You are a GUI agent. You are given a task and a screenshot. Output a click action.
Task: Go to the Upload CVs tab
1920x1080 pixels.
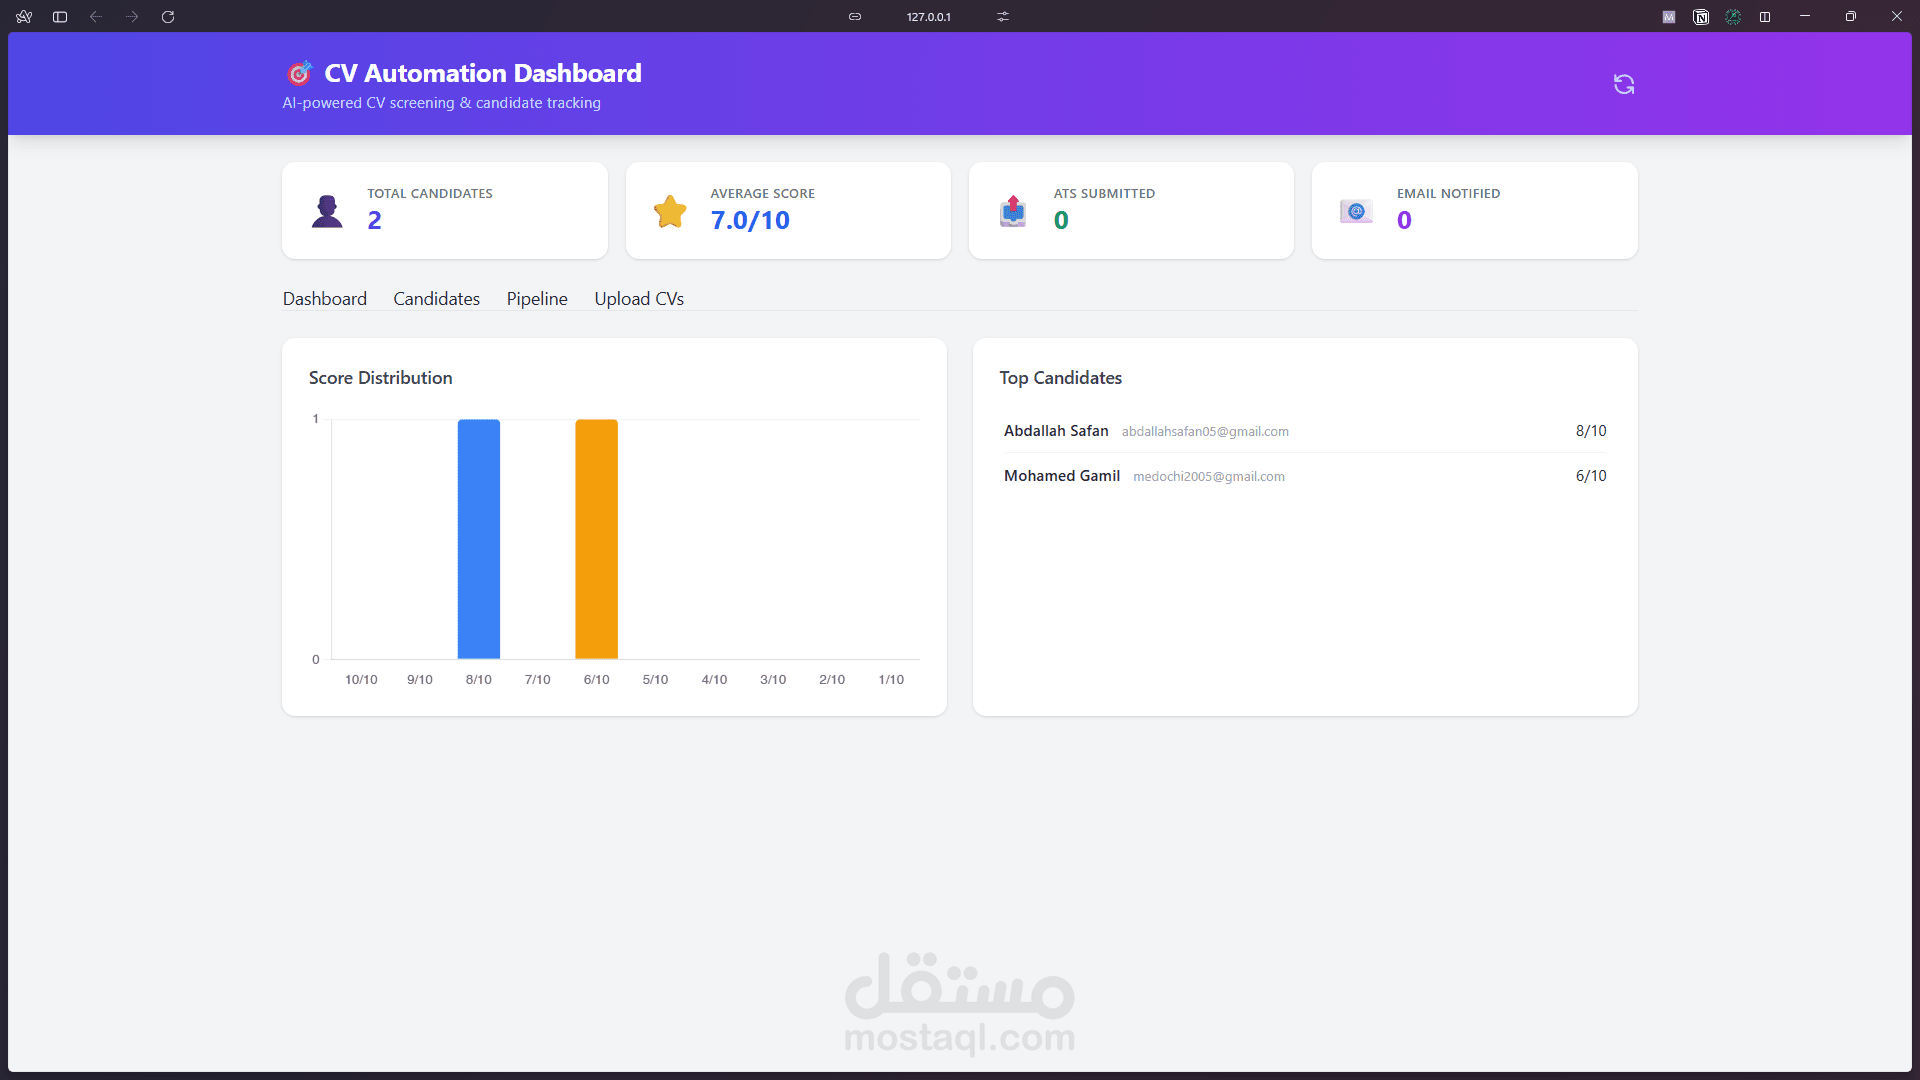point(639,299)
